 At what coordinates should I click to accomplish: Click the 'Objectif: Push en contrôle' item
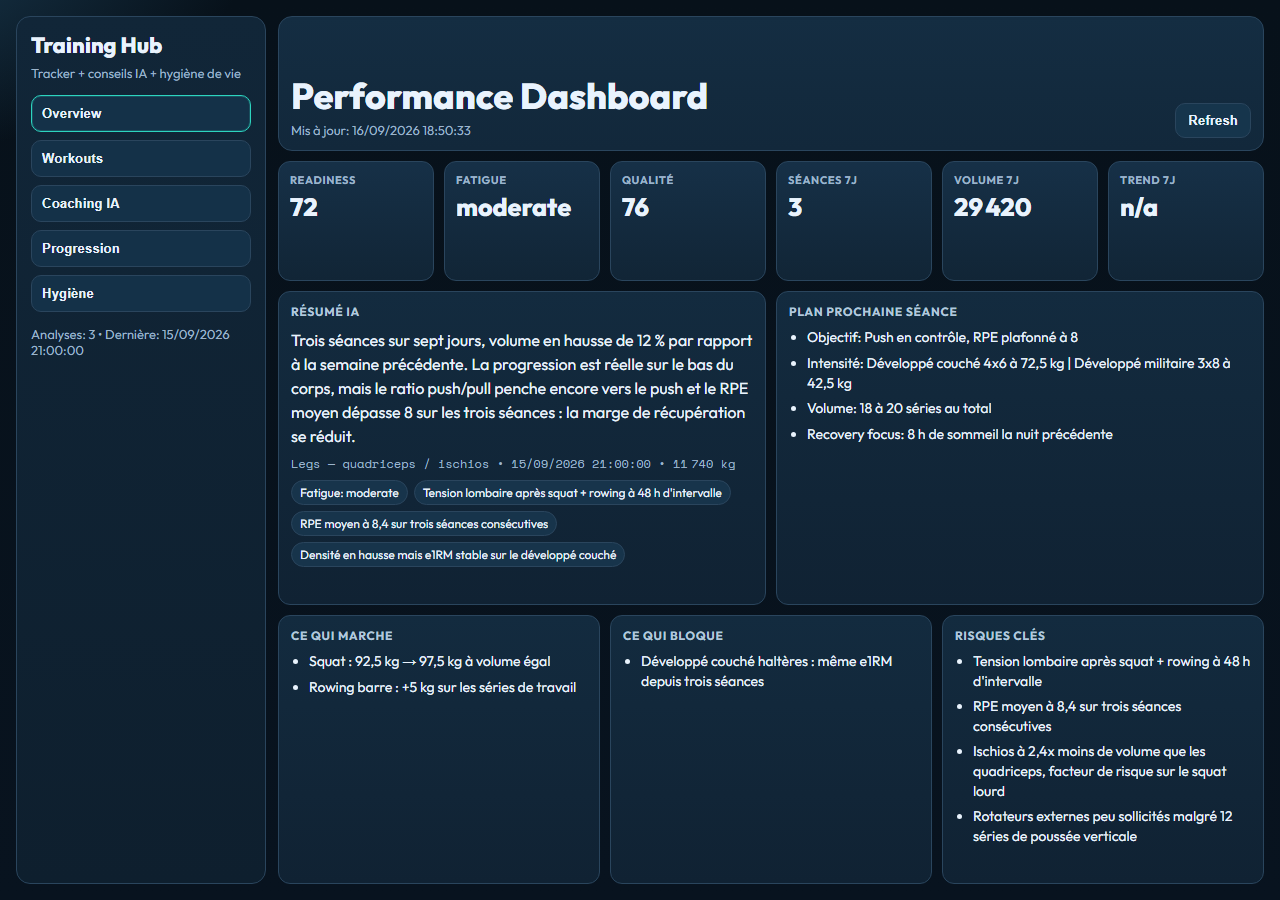click(x=942, y=338)
